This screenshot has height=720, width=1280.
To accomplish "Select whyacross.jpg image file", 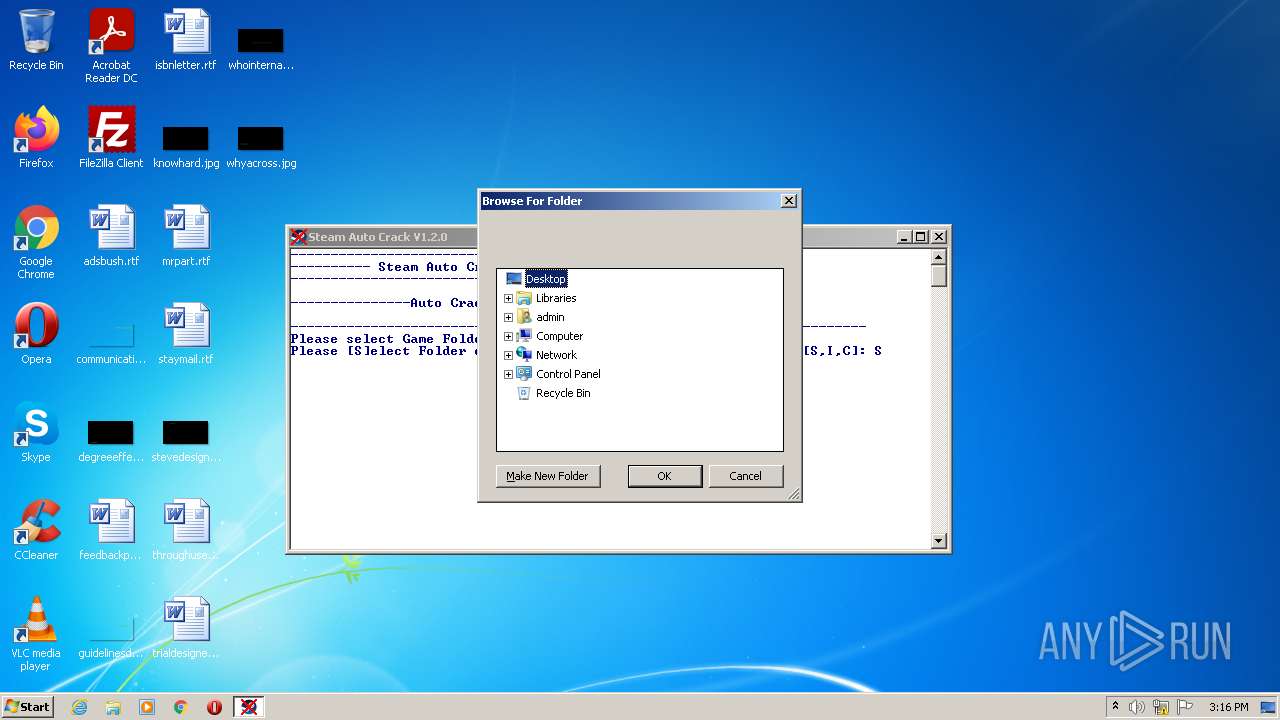I will point(261,144).
